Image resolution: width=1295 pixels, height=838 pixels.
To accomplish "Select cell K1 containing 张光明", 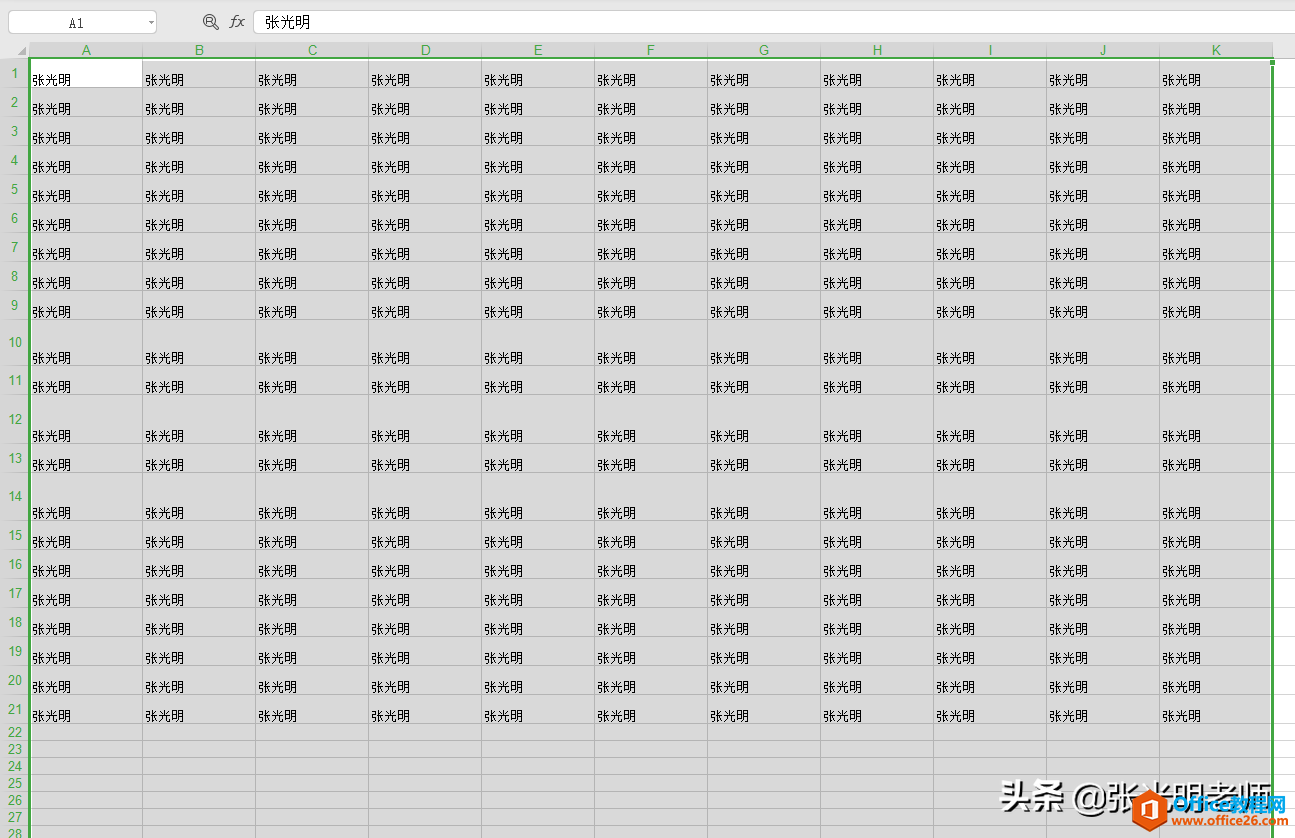I will (x=1216, y=73).
